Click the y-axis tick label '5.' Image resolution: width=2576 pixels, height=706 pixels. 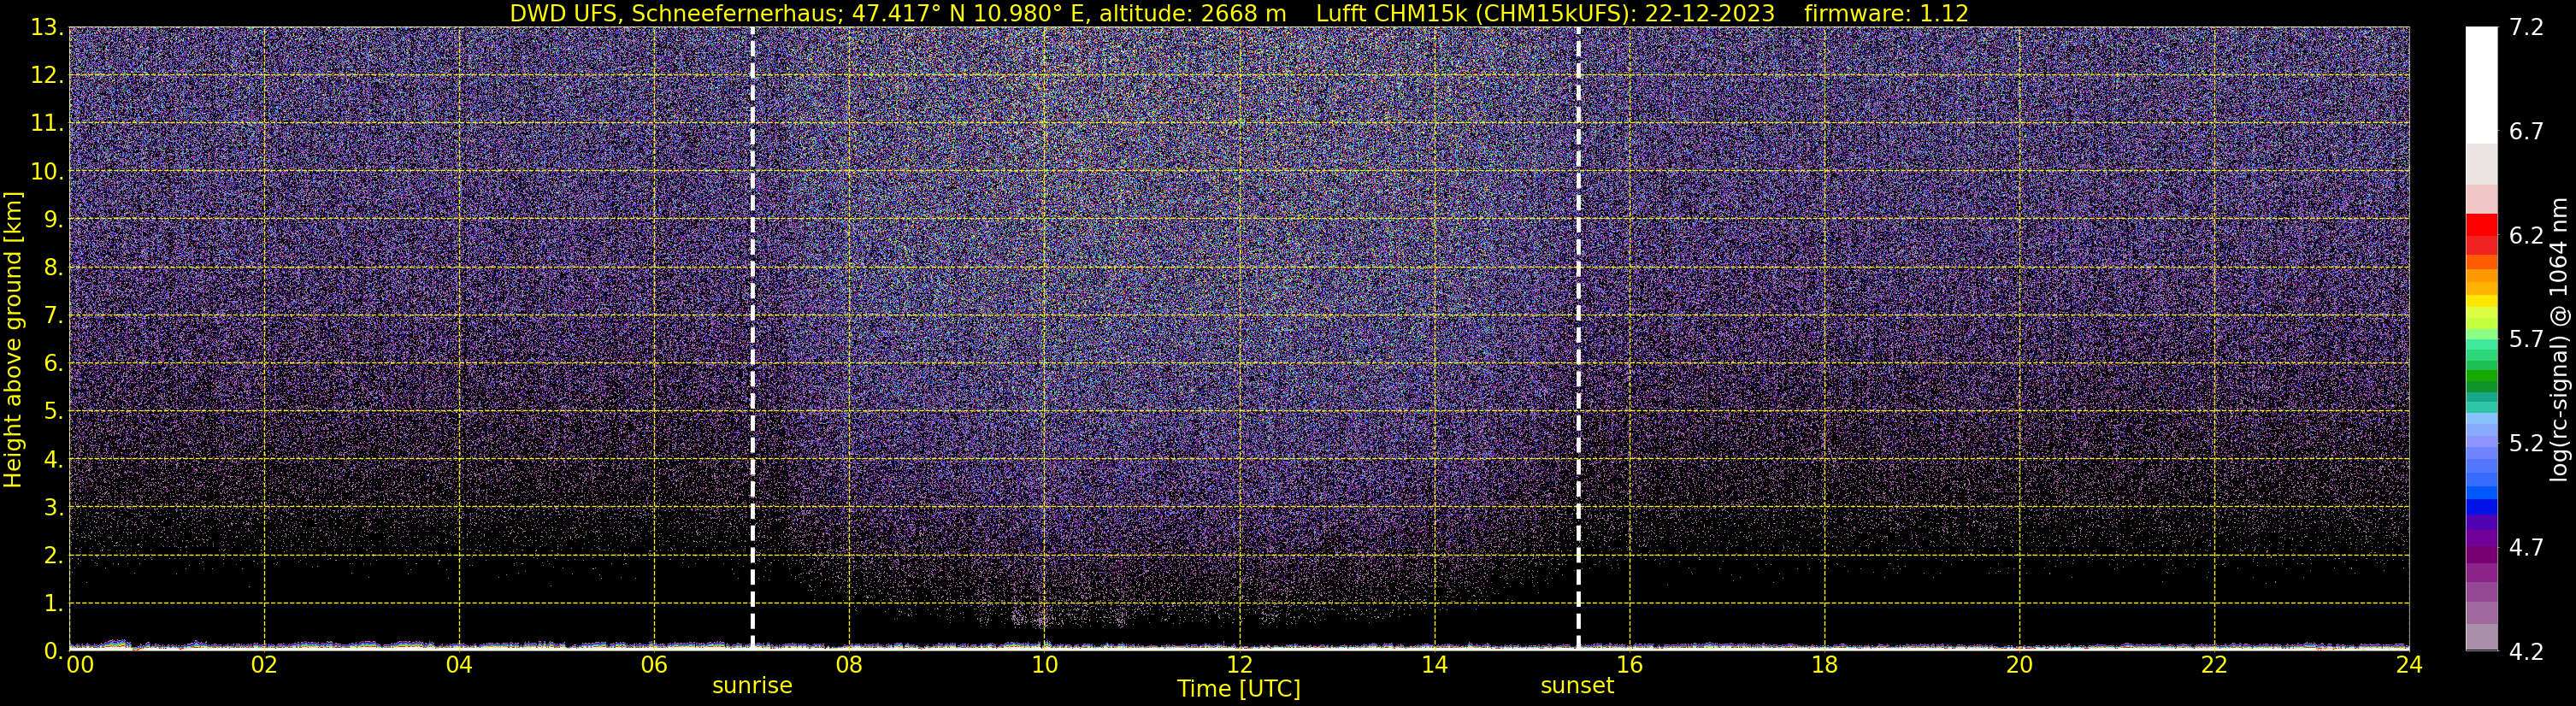tap(54, 412)
